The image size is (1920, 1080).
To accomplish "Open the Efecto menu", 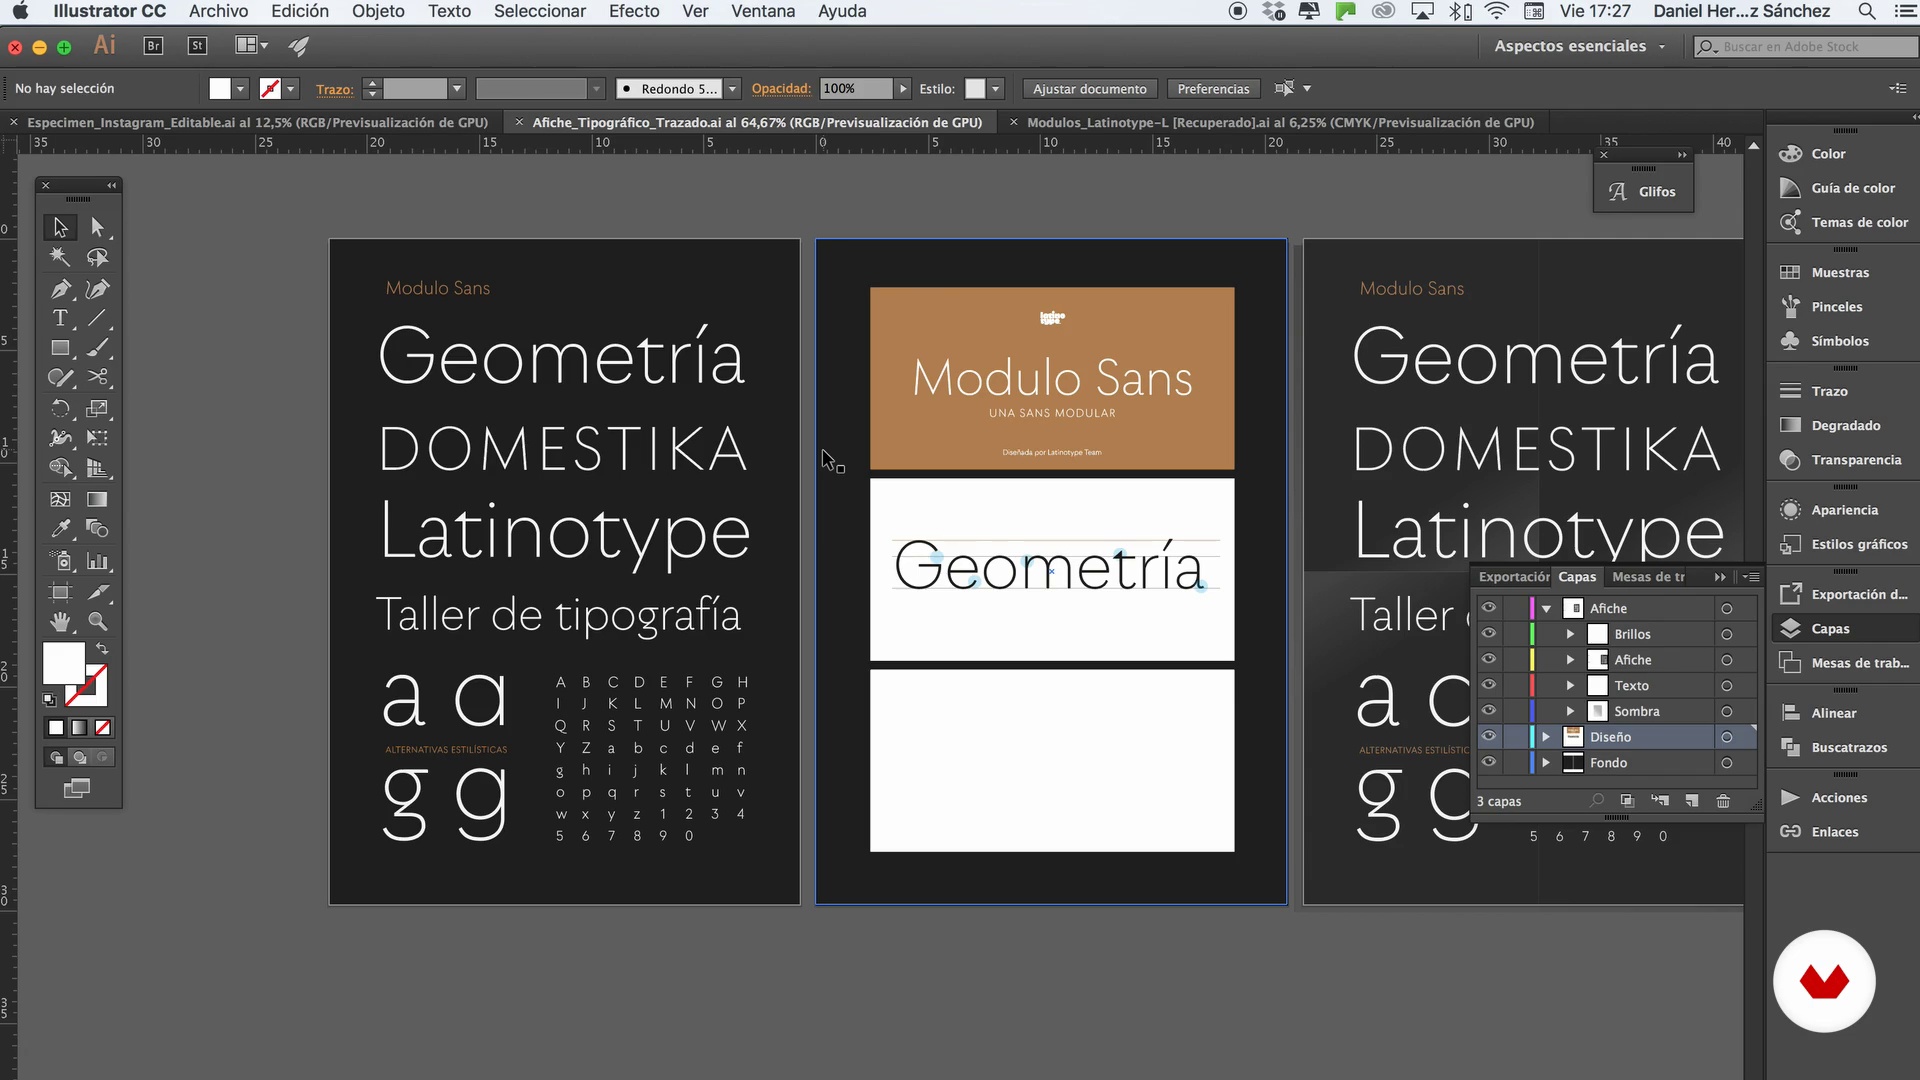I will coord(634,11).
